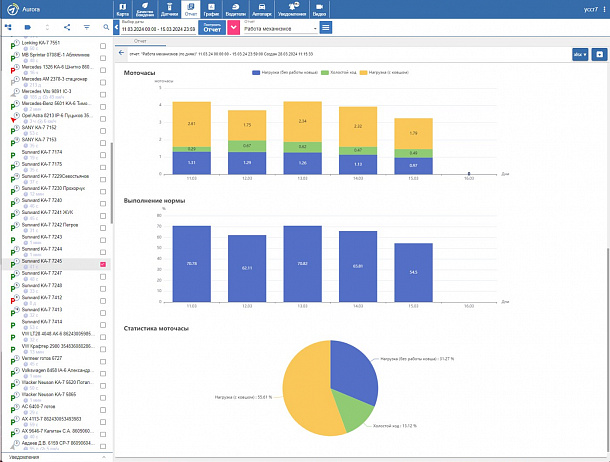
Task: Click the 11.03 yellow bar value 2.61
Action: coord(191,124)
